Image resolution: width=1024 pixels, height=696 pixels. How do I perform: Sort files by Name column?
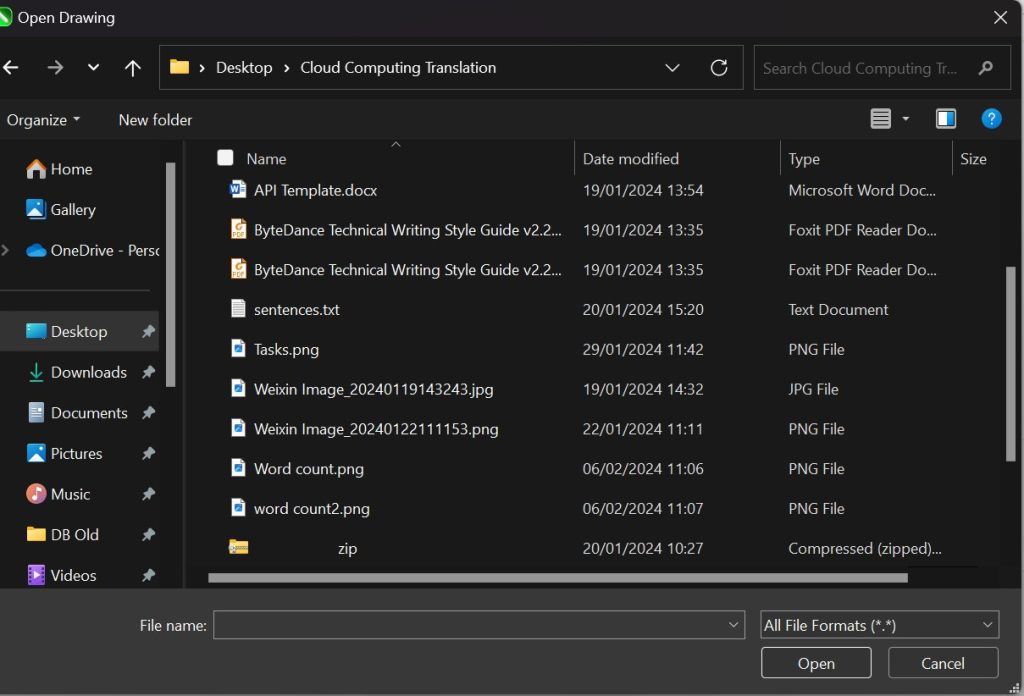[x=266, y=159]
